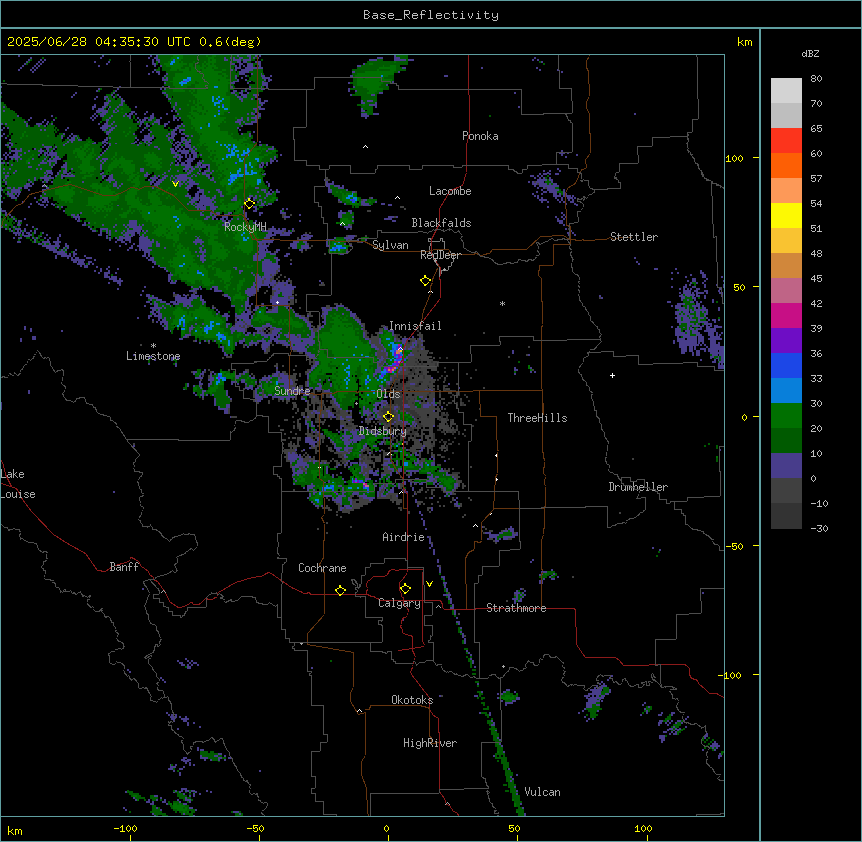Viewport: 862px width, 842px height.
Task: Click the Vulcan label
Action: (543, 792)
